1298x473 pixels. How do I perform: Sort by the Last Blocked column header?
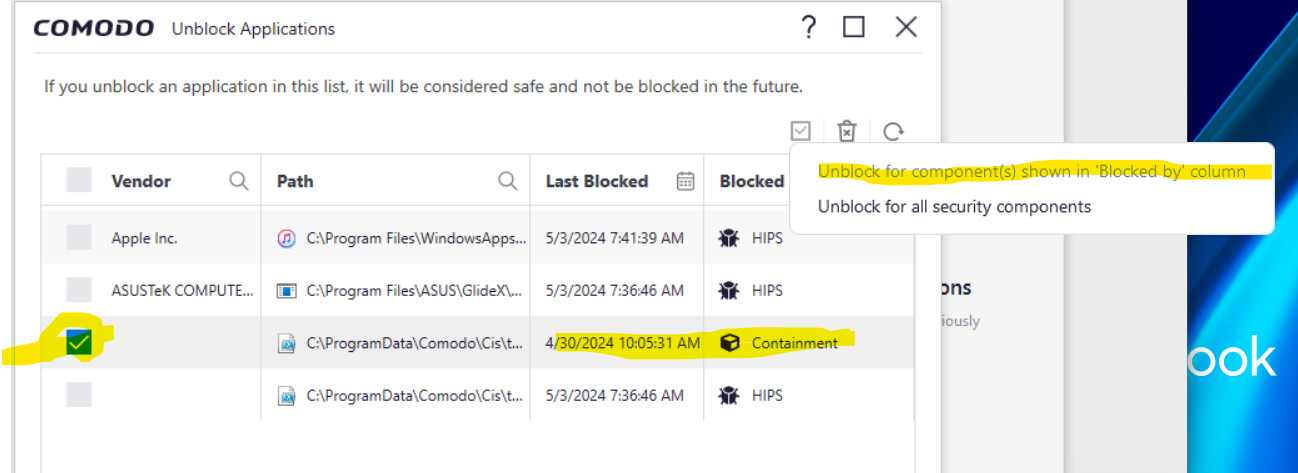596,181
